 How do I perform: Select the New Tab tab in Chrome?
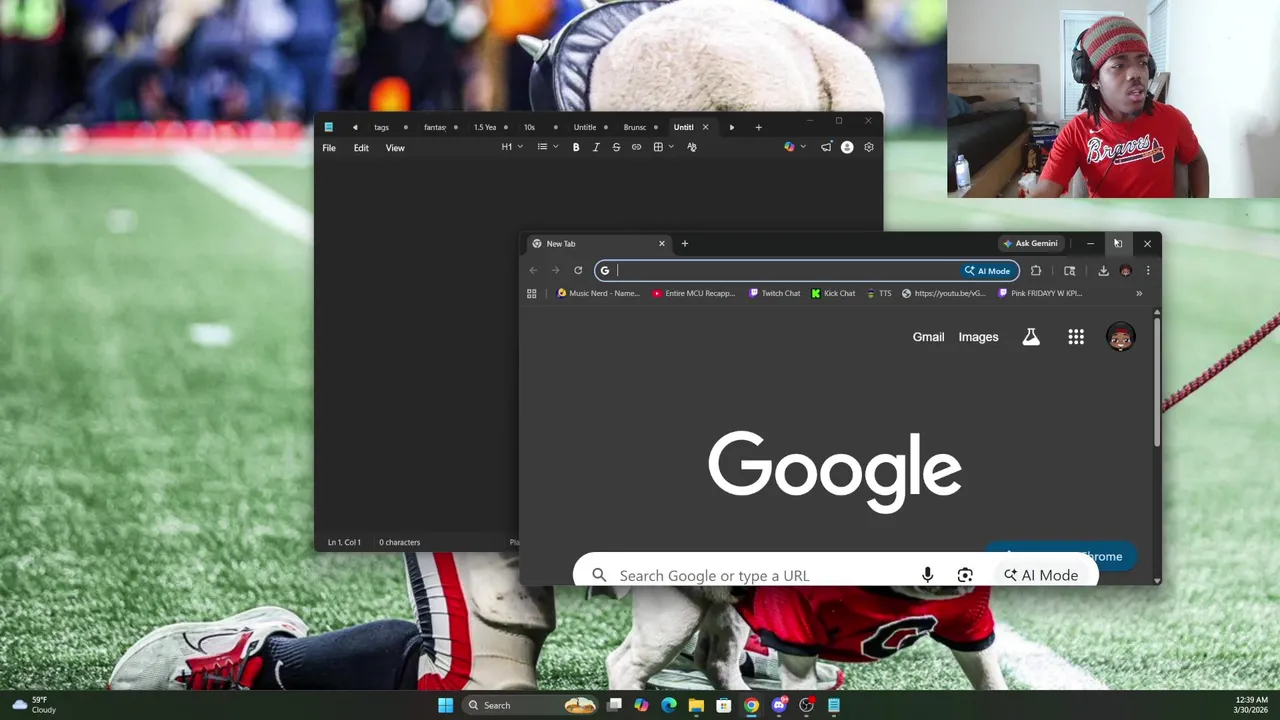597,243
